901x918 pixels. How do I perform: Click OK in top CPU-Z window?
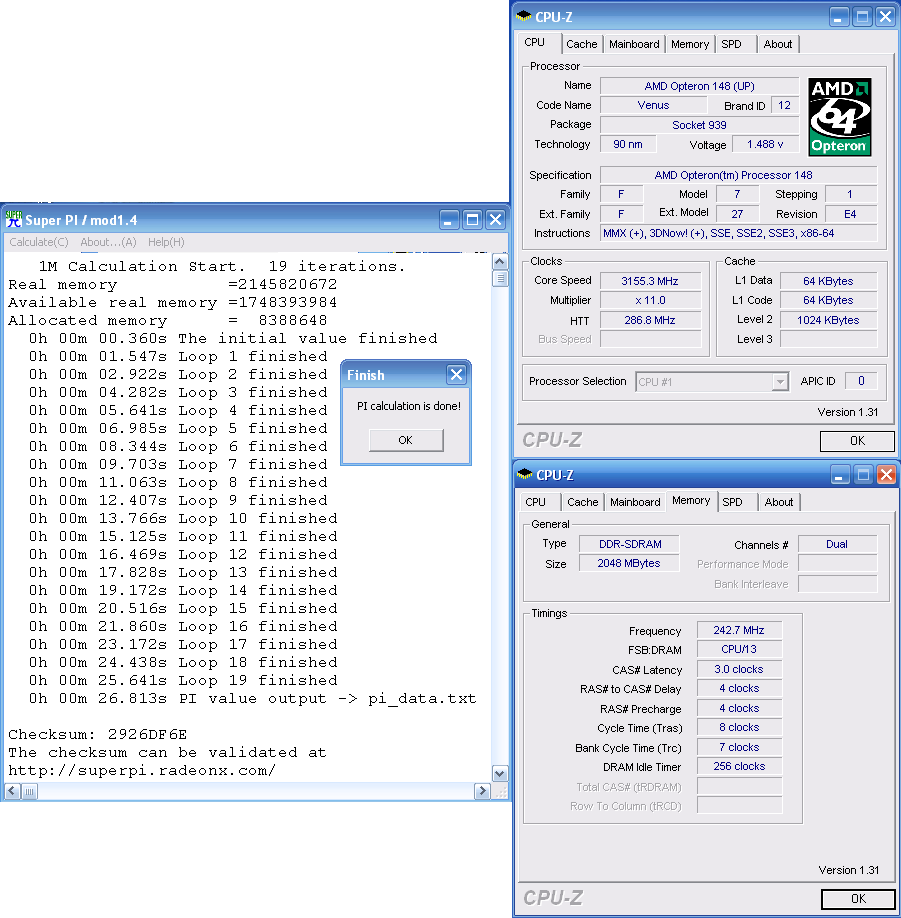[x=857, y=441]
